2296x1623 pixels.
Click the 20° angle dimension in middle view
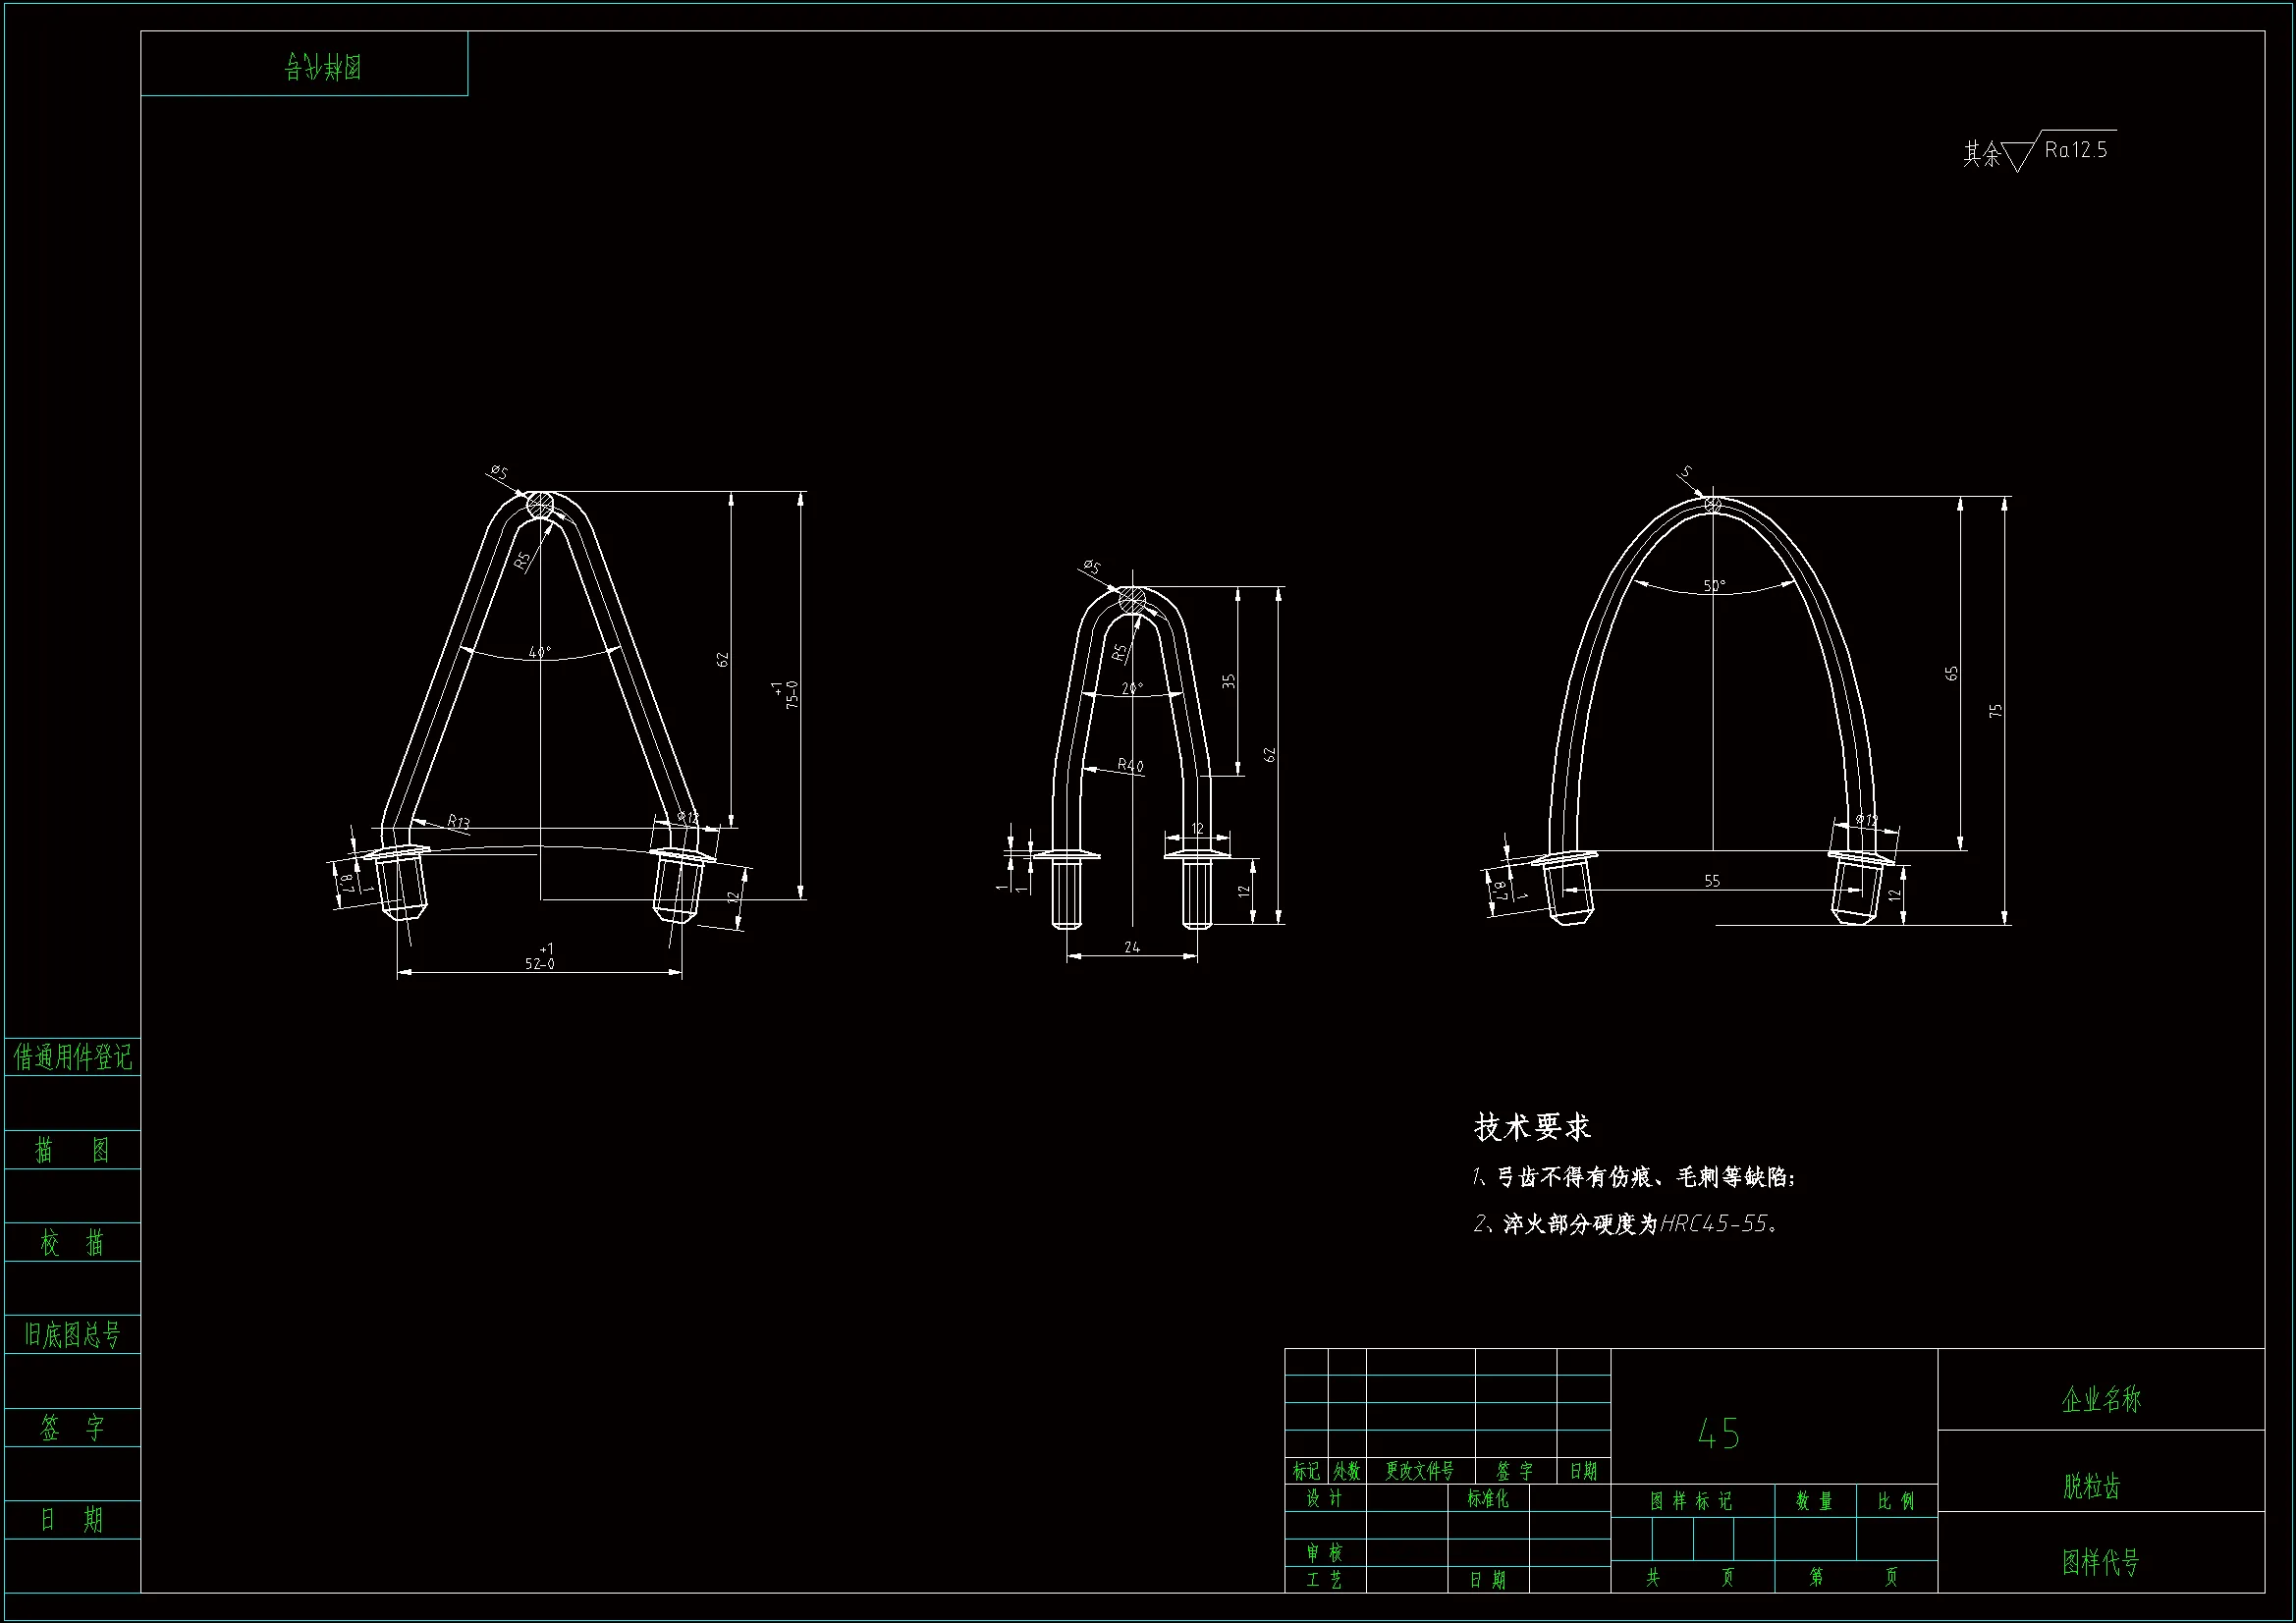coord(1131,689)
